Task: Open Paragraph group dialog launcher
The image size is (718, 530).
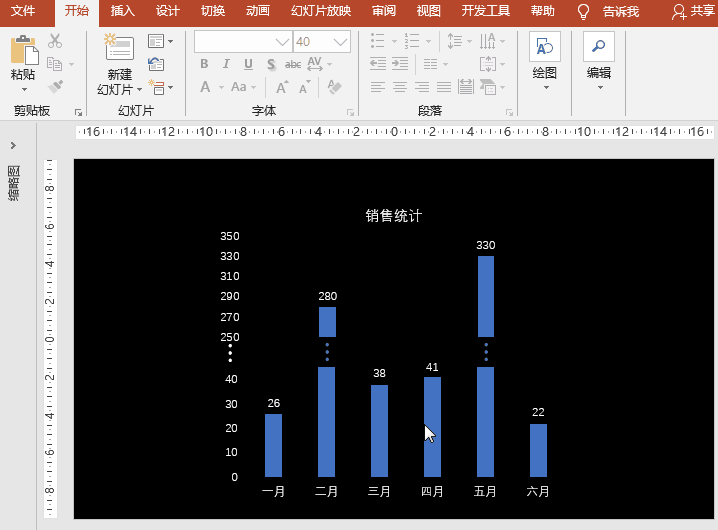Action: (509, 112)
